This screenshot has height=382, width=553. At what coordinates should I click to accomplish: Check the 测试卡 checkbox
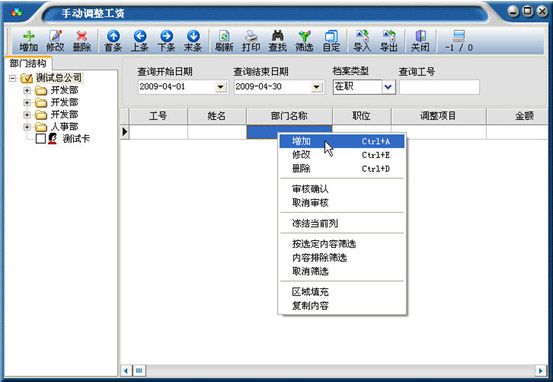pyautogui.click(x=41, y=139)
